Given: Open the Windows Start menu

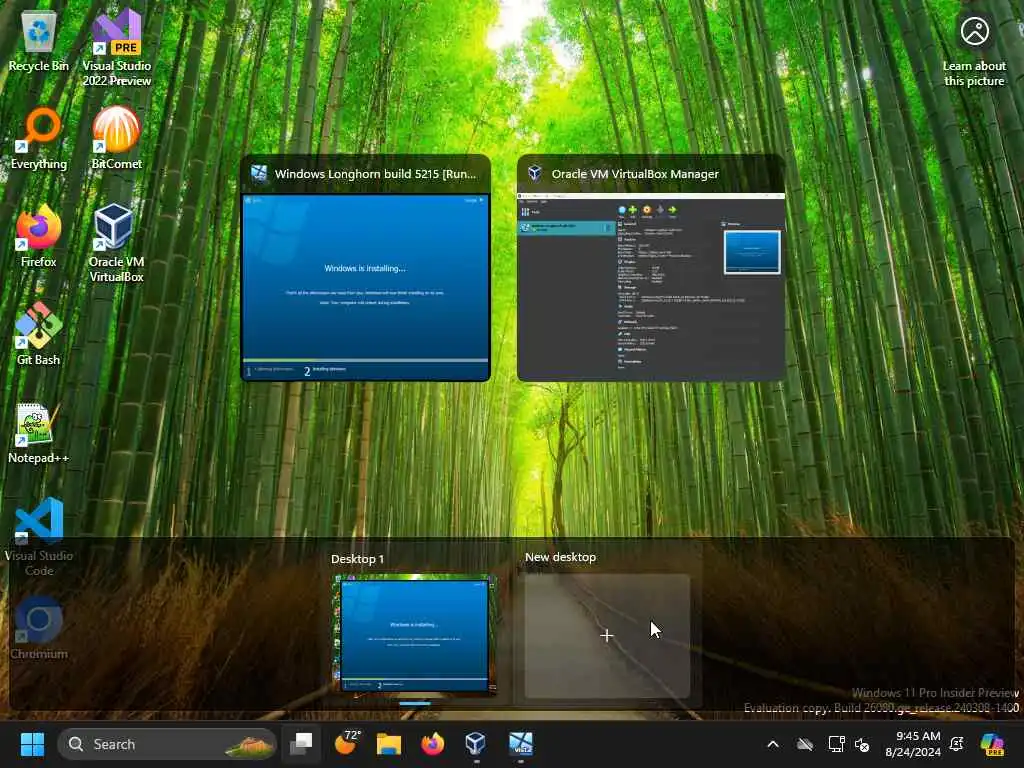Looking at the screenshot, I should pyautogui.click(x=32, y=744).
